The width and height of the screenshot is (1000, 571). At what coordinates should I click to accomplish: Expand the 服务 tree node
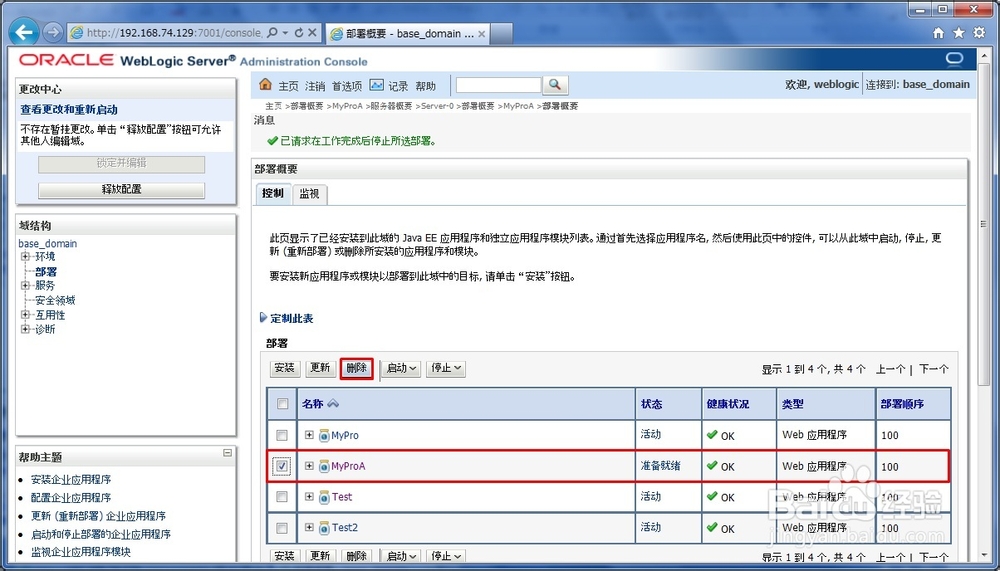(x=26, y=285)
